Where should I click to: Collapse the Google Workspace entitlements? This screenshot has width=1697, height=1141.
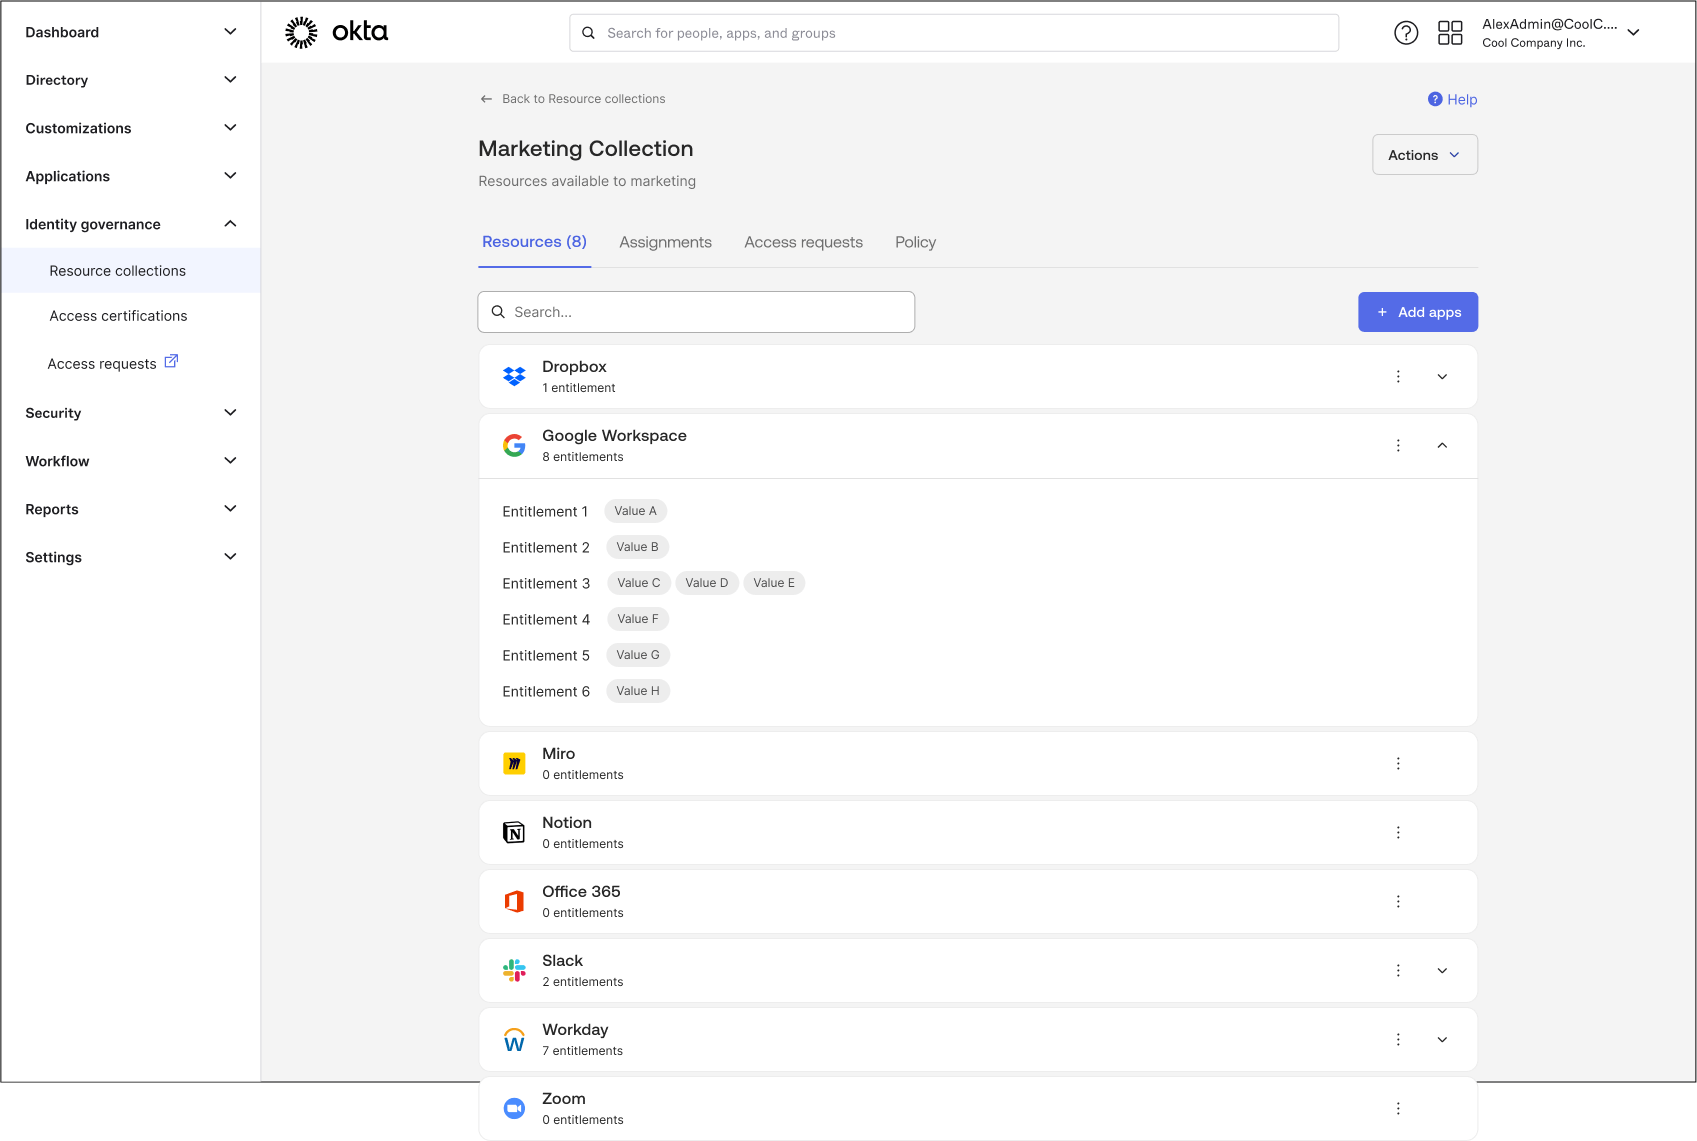(x=1442, y=445)
